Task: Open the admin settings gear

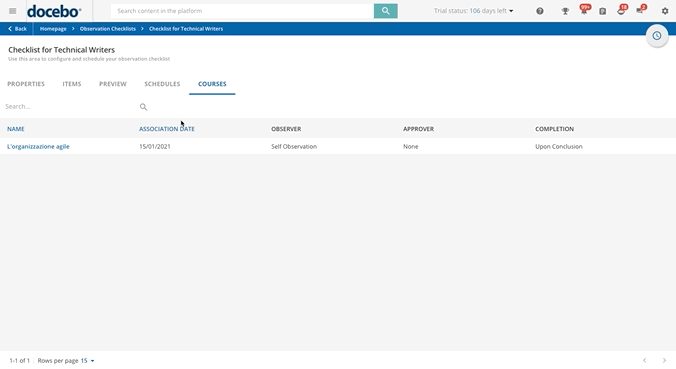Action: click(x=665, y=11)
